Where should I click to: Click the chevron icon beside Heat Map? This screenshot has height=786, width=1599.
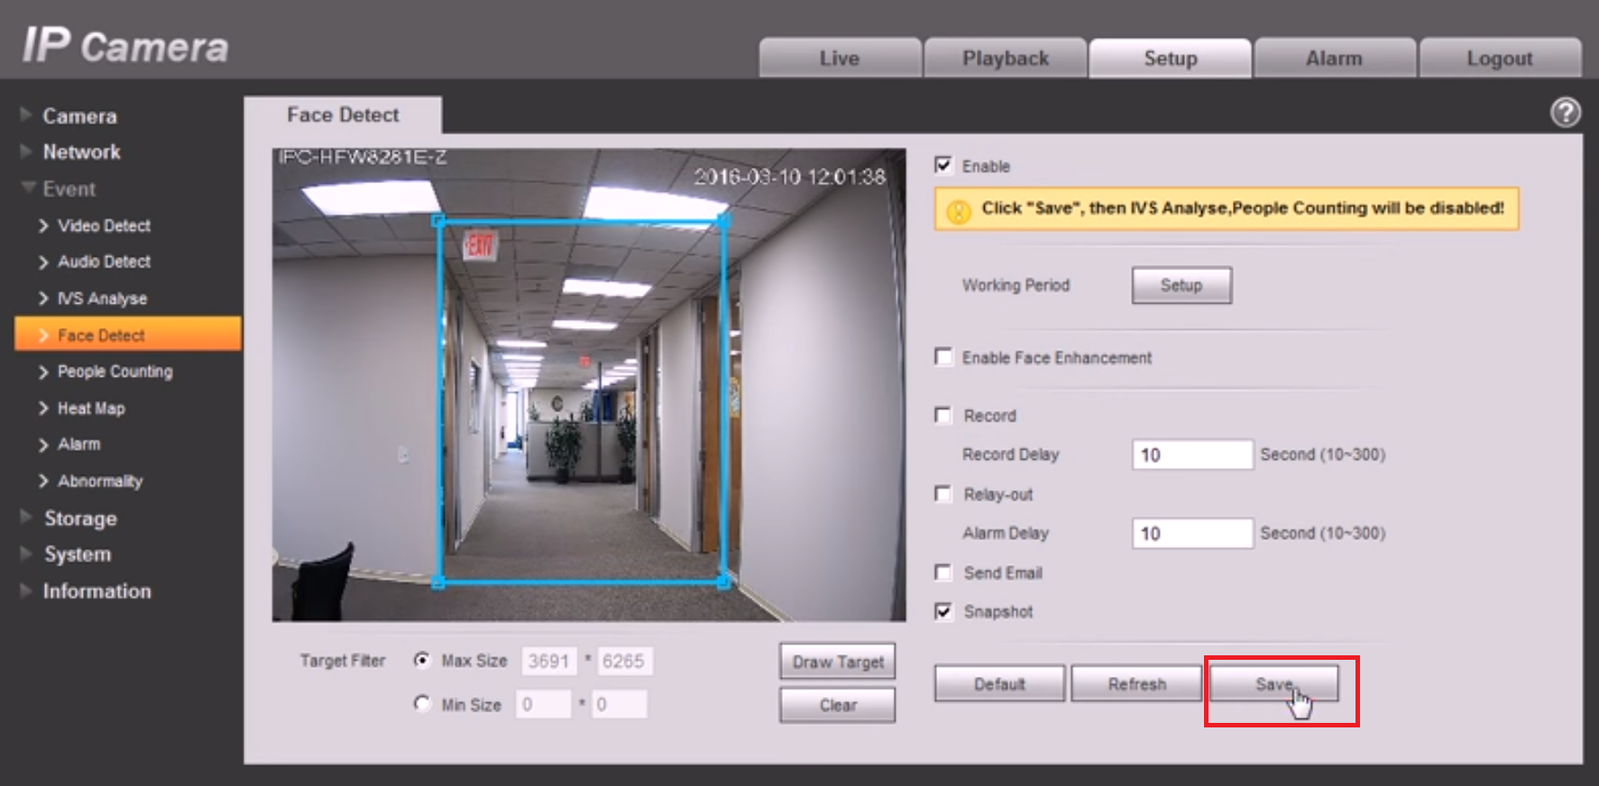[43, 408]
